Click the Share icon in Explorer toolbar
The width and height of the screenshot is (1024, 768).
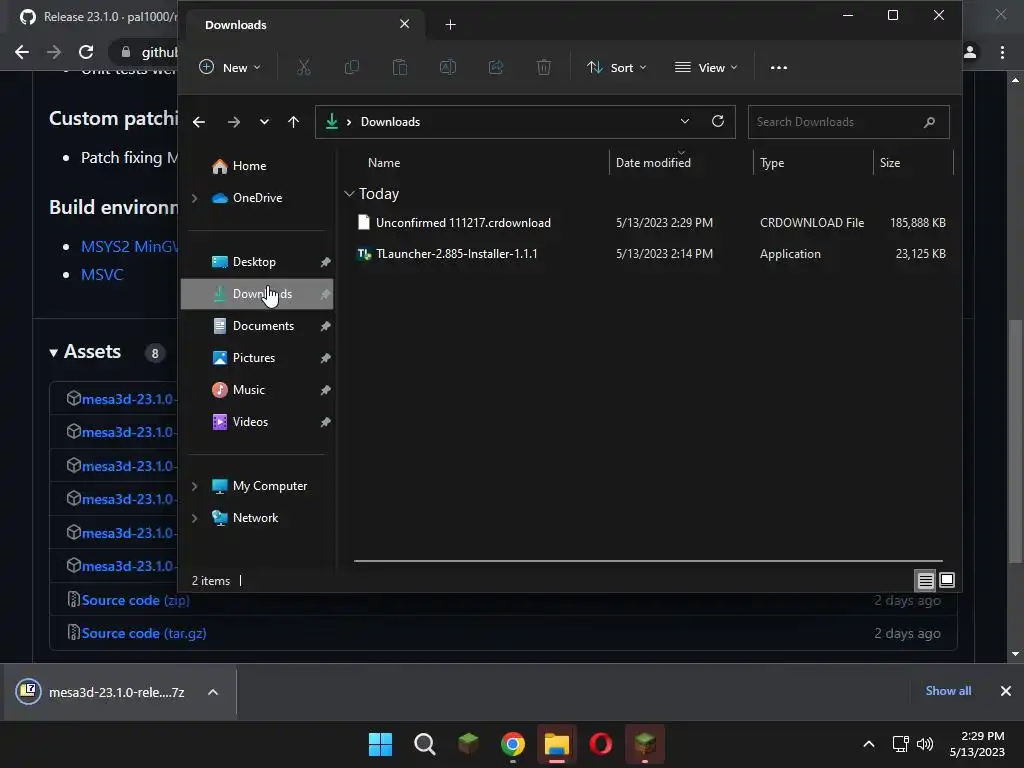pyautogui.click(x=496, y=67)
